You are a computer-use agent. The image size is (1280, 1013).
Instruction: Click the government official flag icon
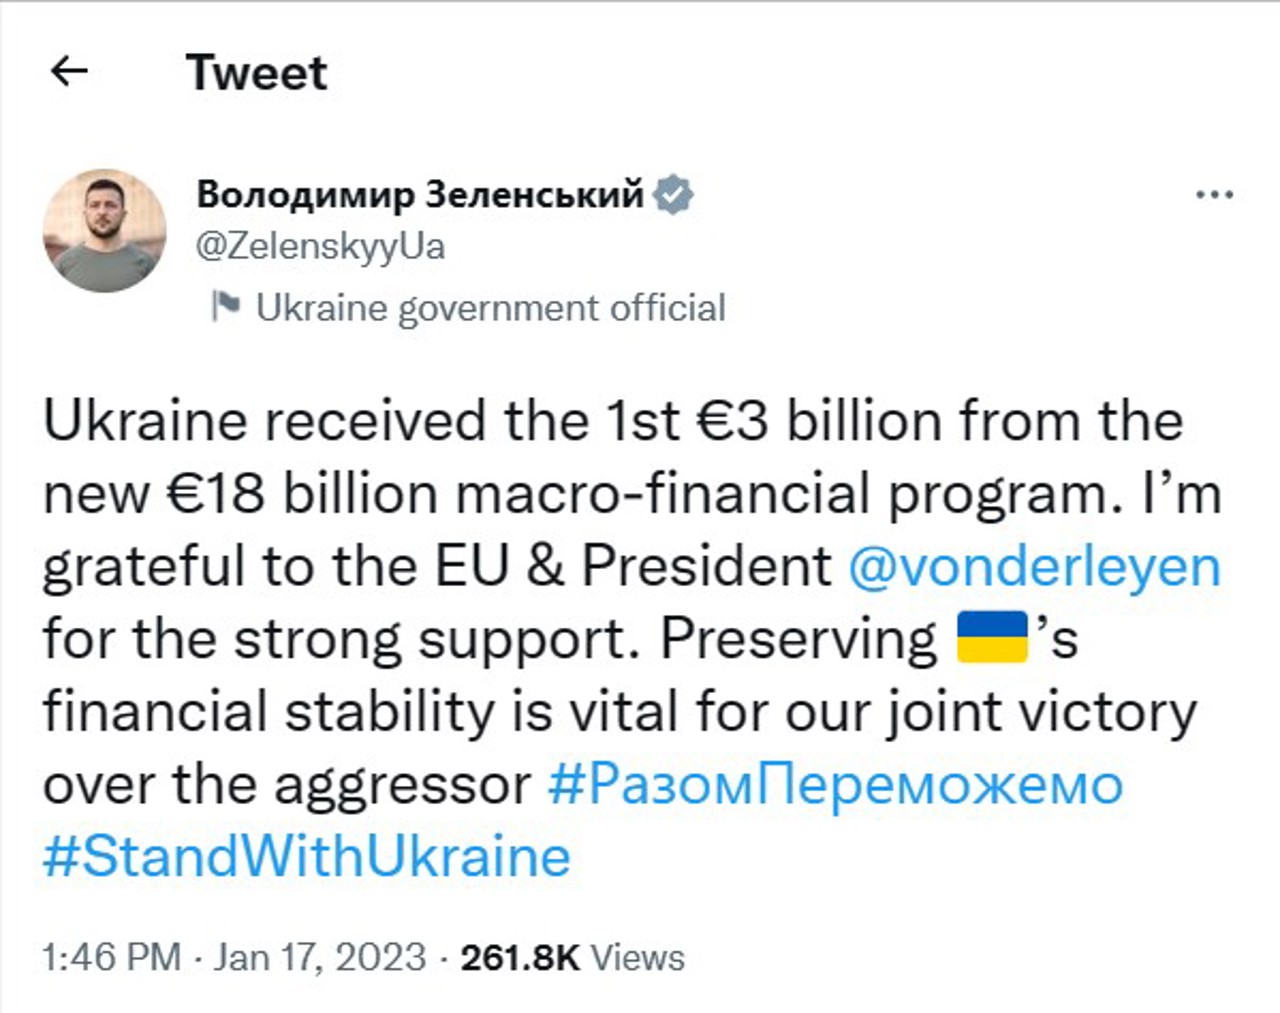225,307
